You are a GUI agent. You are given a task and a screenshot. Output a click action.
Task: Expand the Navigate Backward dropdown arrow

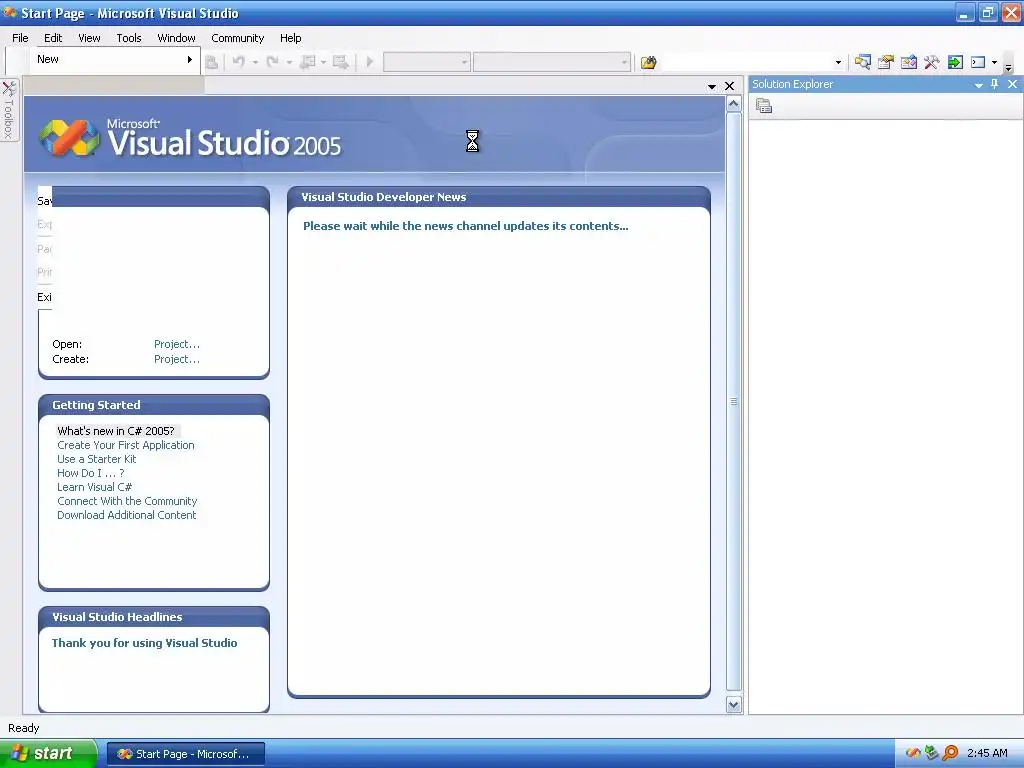click(x=323, y=63)
